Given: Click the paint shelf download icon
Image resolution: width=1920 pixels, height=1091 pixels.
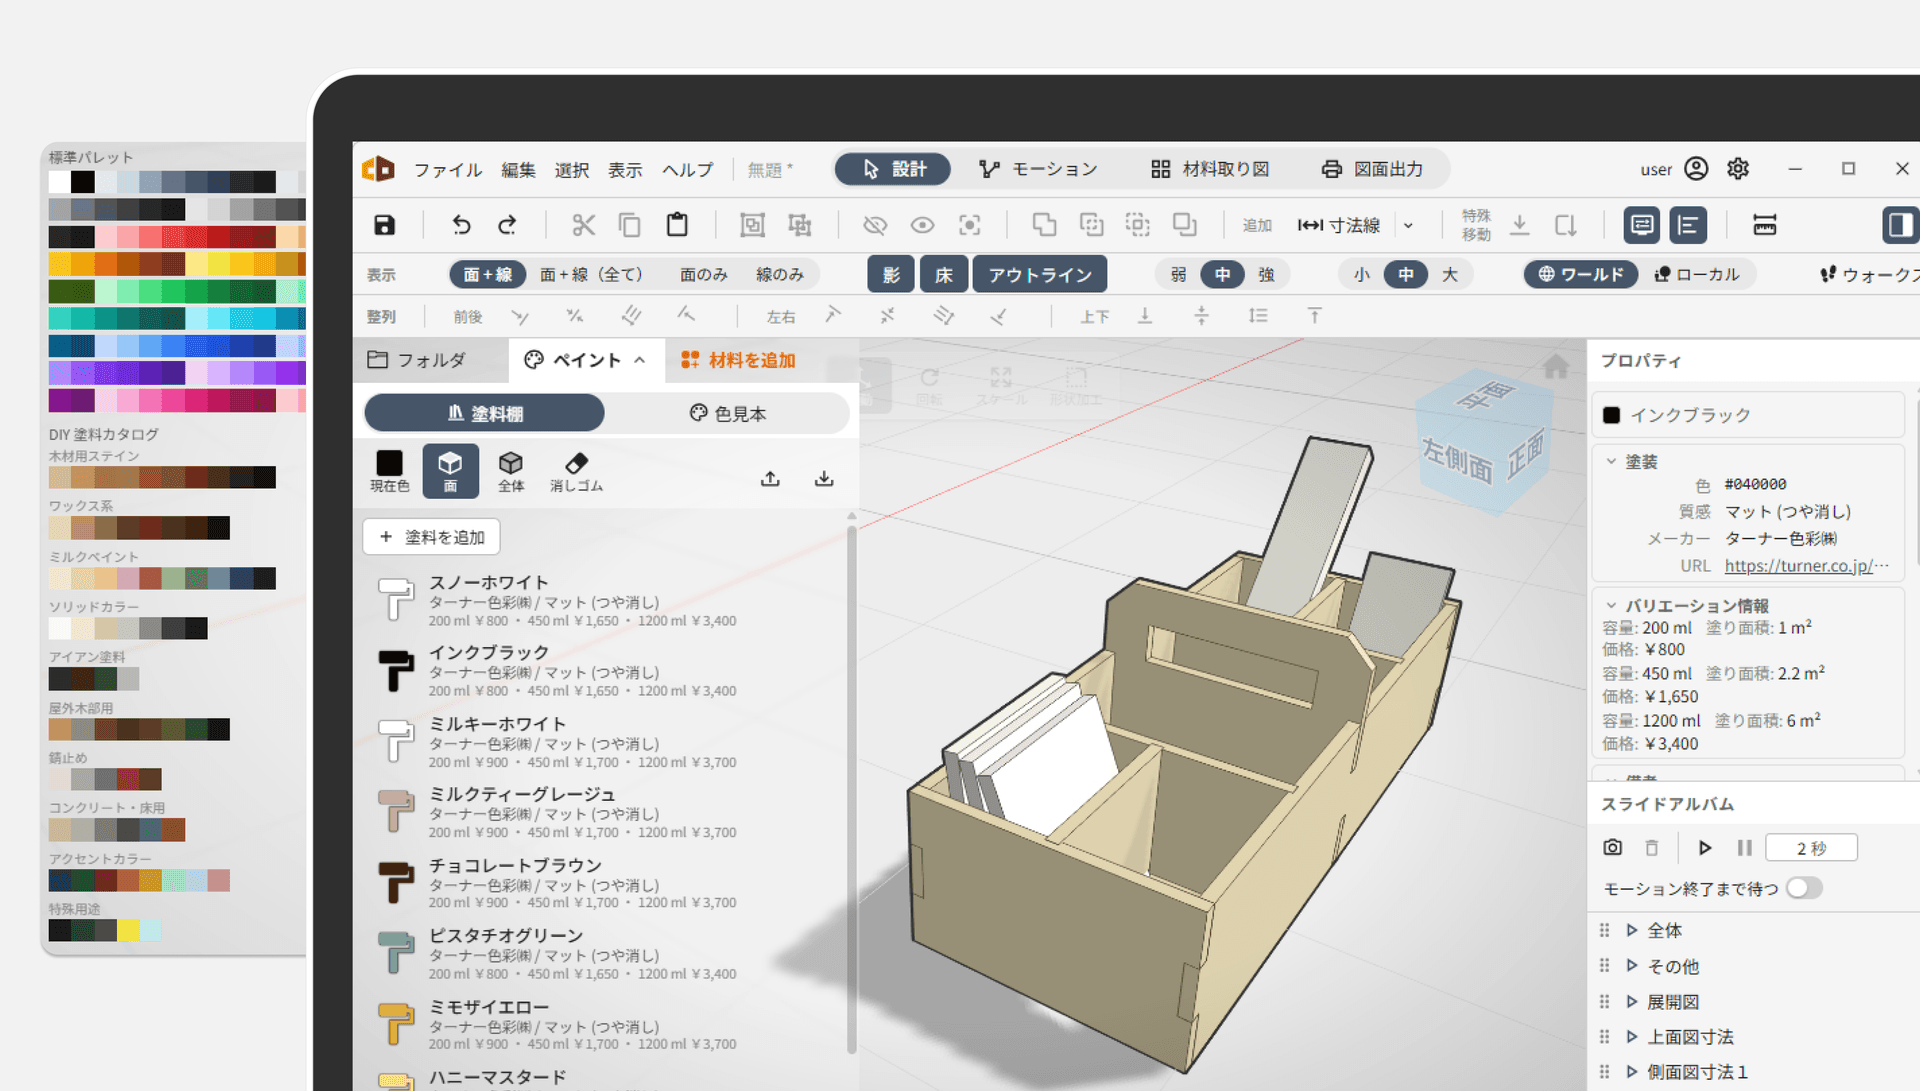Looking at the screenshot, I should click(x=824, y=479).
